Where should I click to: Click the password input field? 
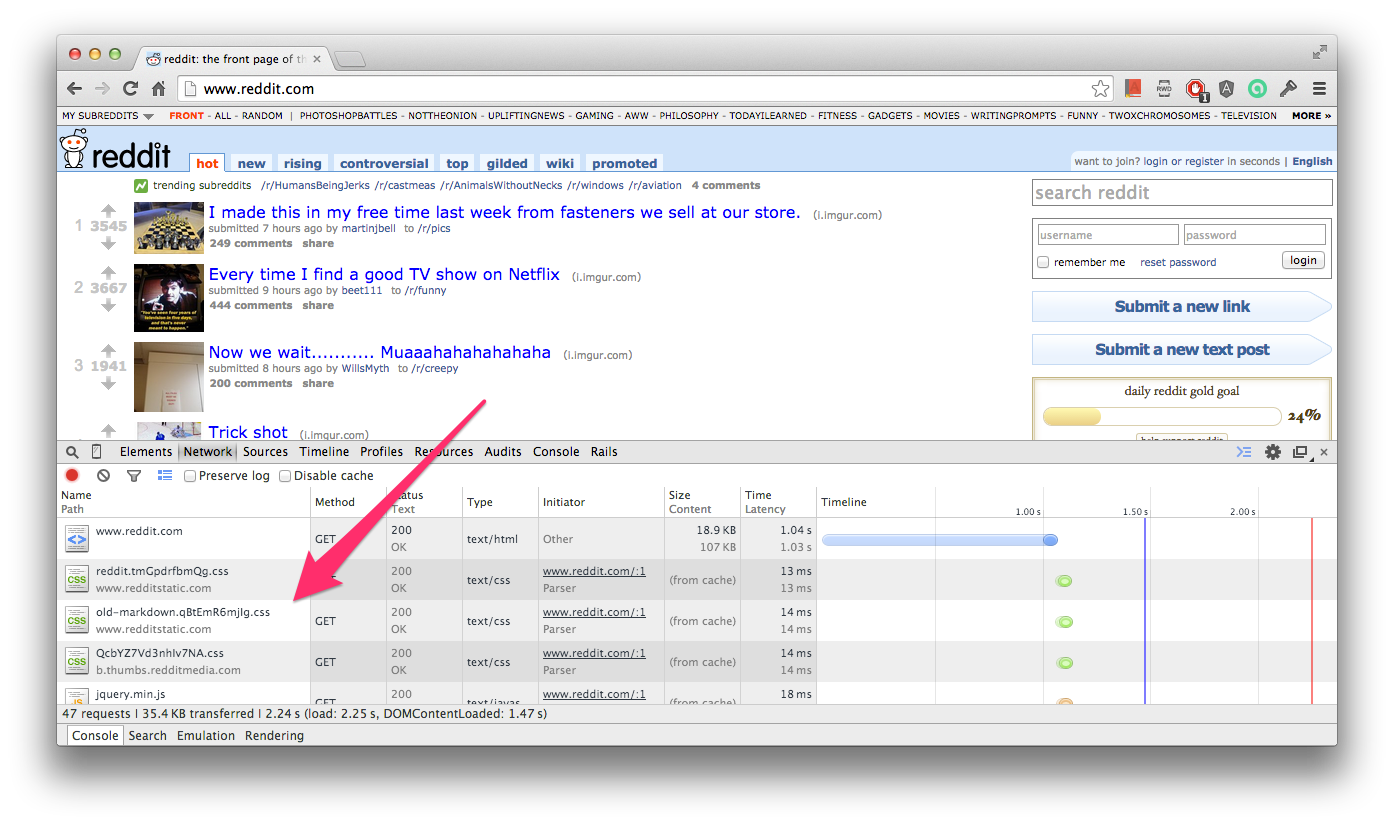(x=1255, y=235)
